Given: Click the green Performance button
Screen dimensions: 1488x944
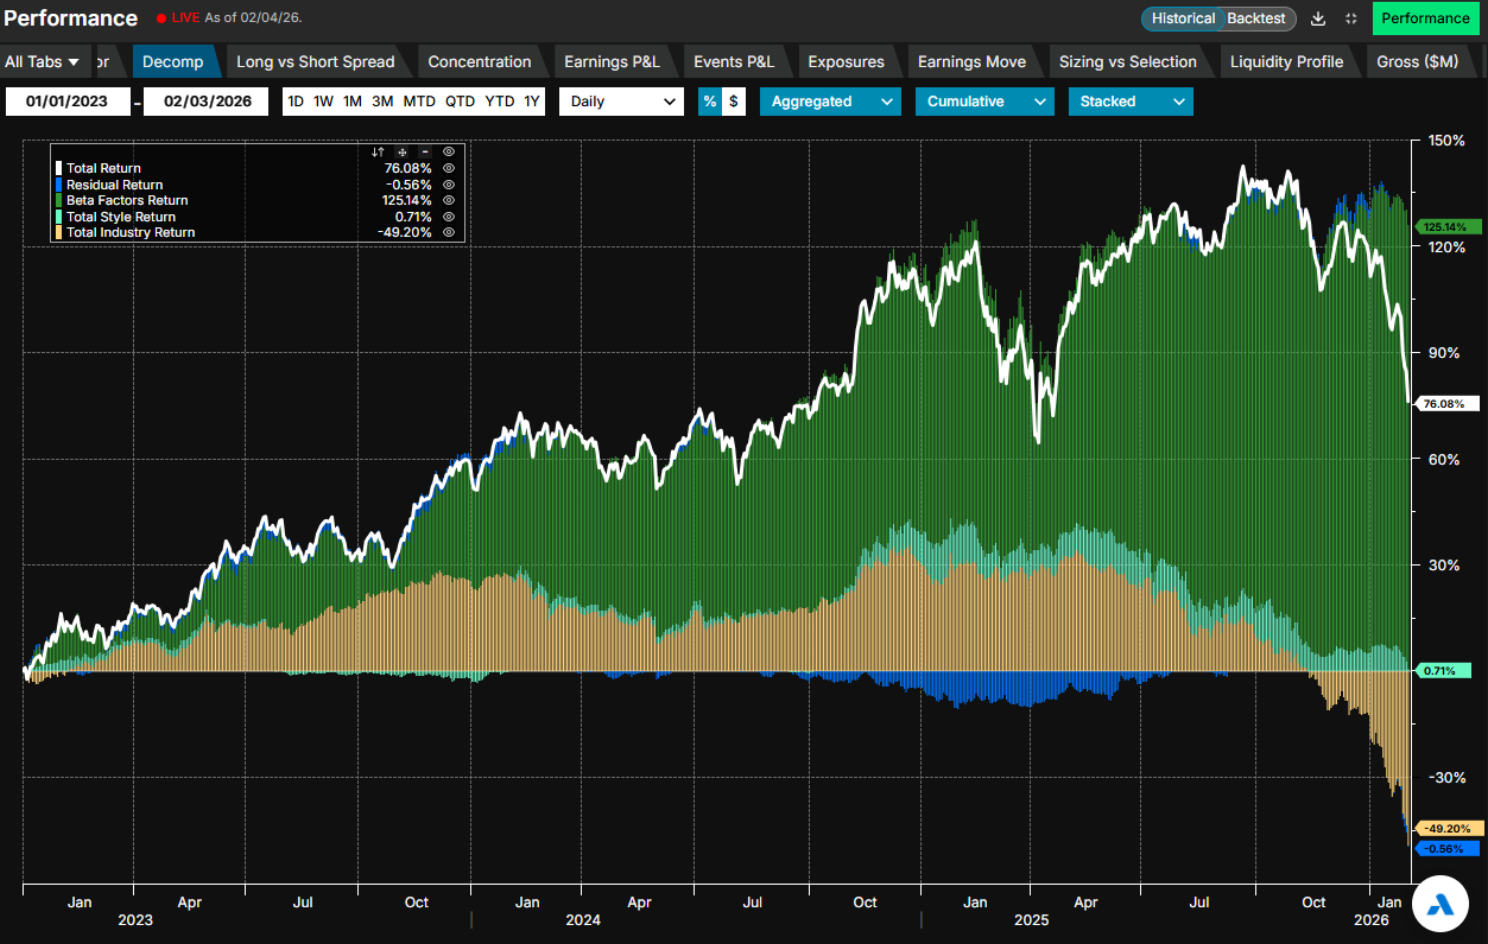Looking at the screenshot, I should click(1425, 19).
